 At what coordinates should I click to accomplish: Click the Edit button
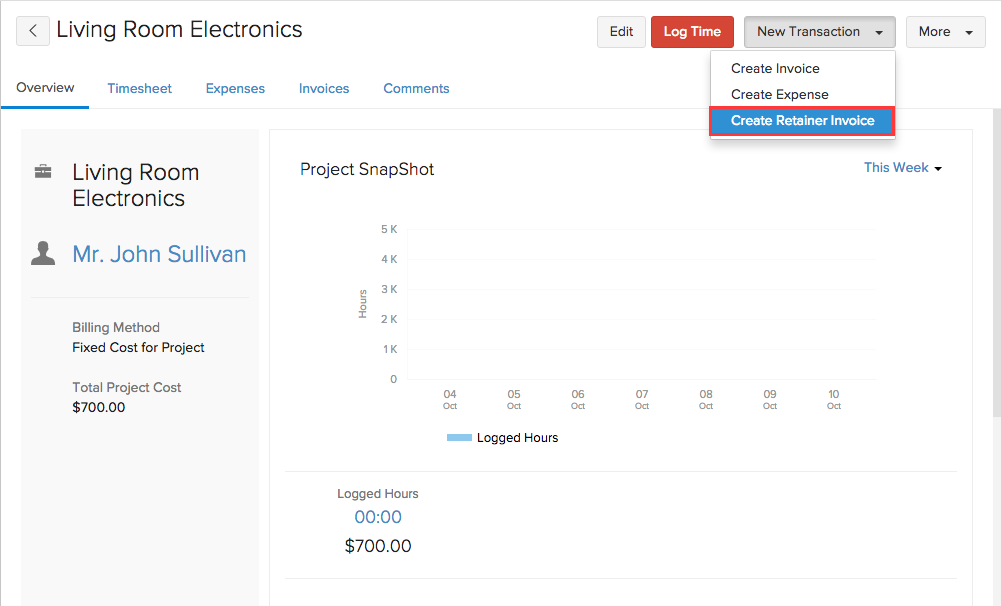tap(621, 32)
